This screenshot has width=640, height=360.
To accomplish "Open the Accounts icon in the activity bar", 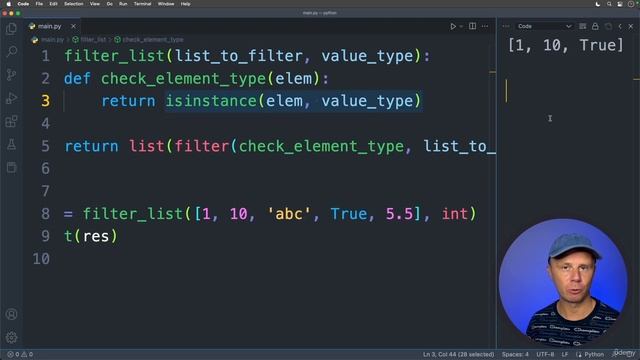I will pyautogui.click(x=11, y=314).
